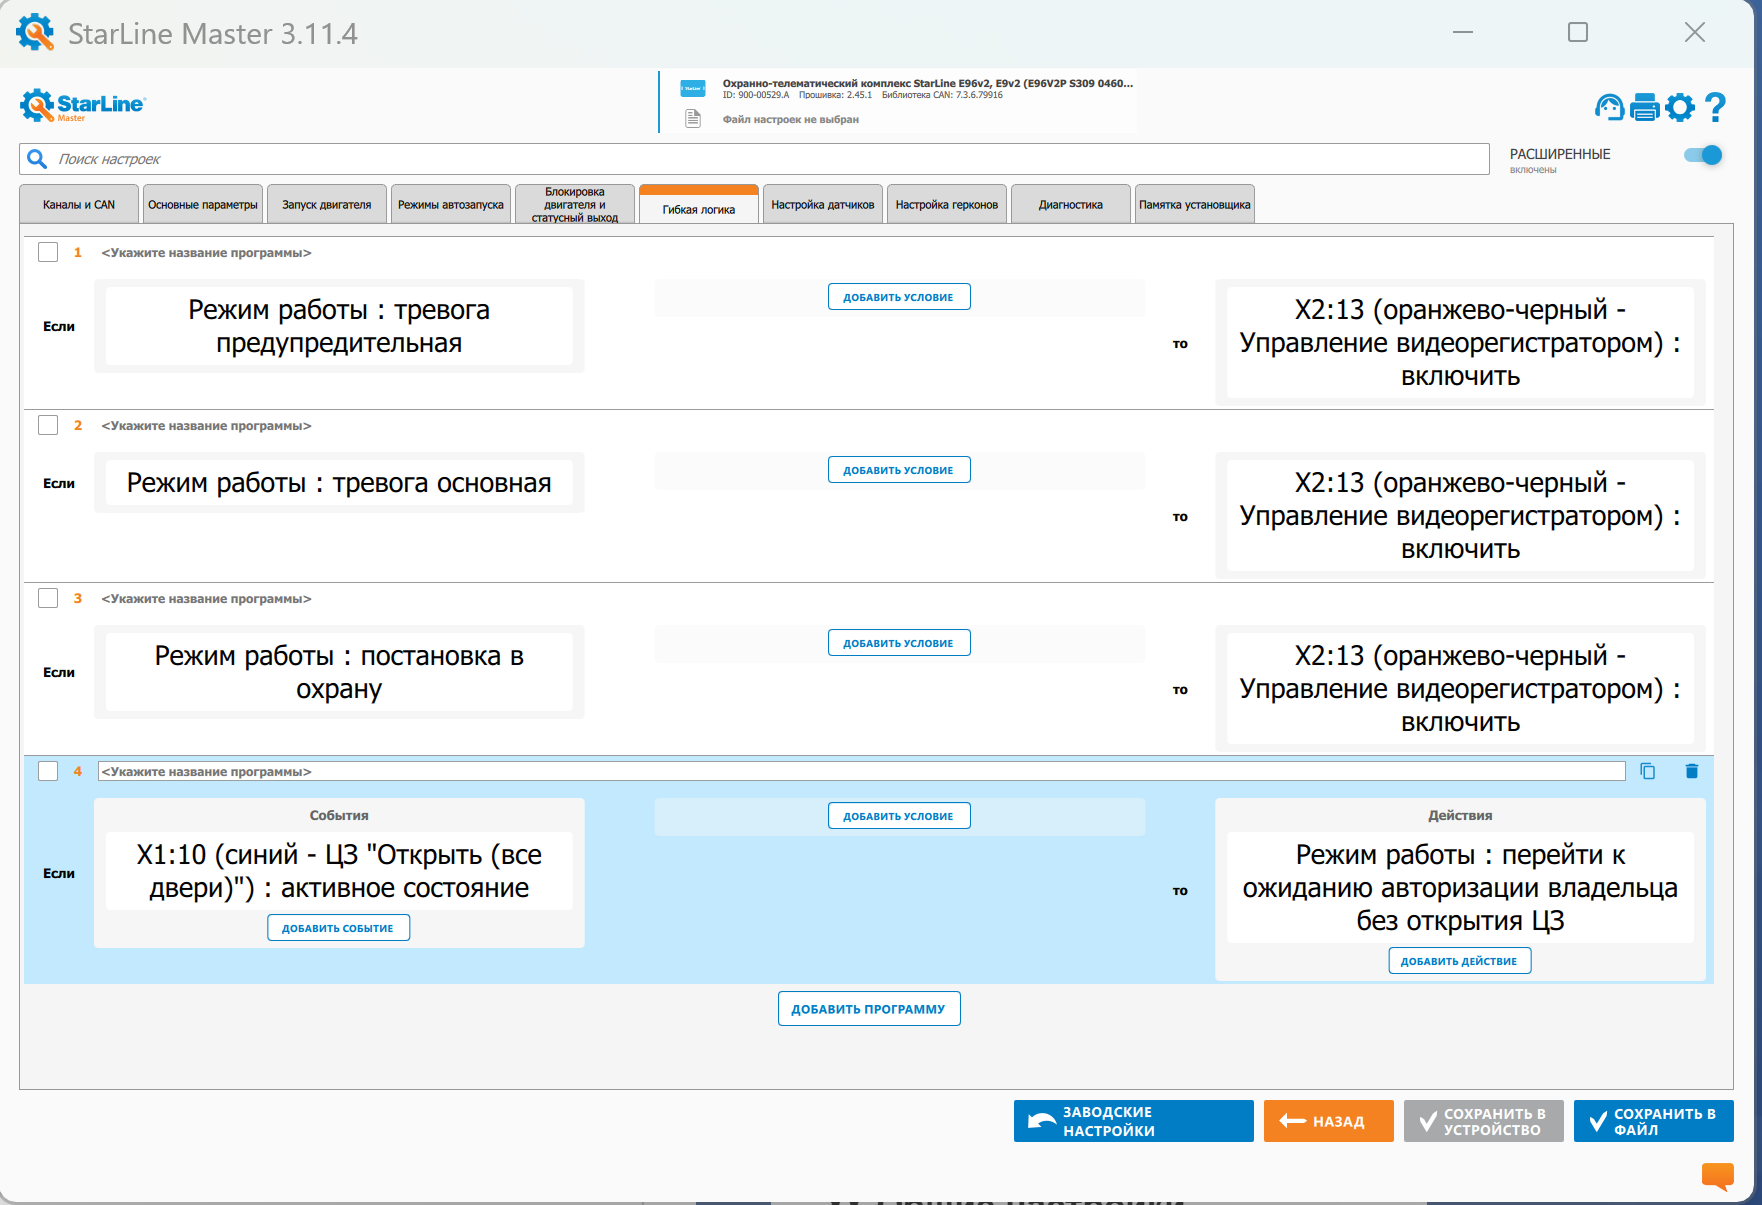Click program 2 name placeholder

207,426
